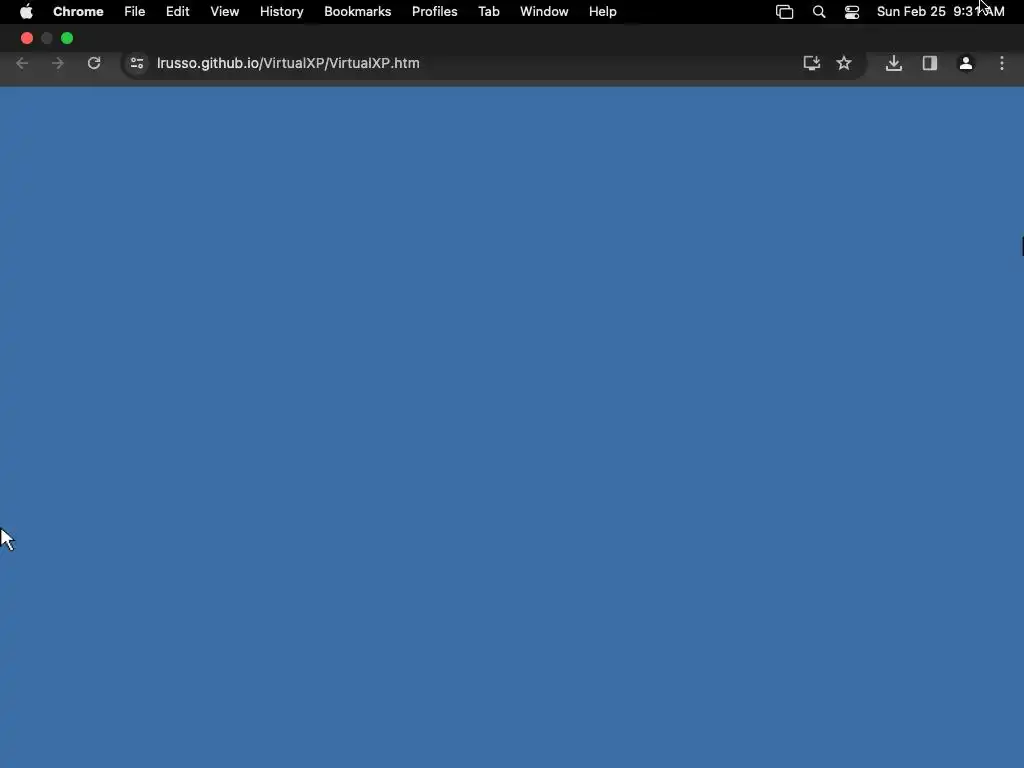View site information icon in address bar

pos(137,63)
